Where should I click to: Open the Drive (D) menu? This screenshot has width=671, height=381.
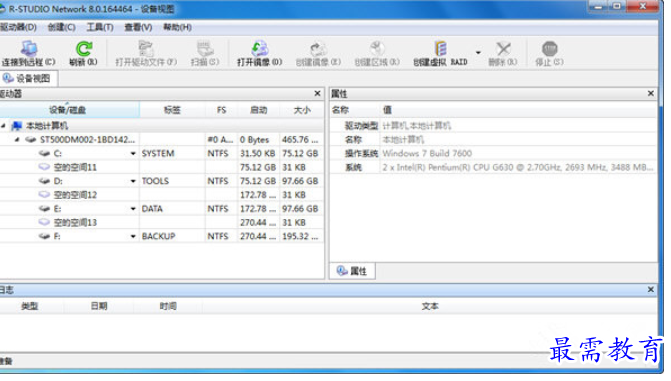[x=18, y=27]
